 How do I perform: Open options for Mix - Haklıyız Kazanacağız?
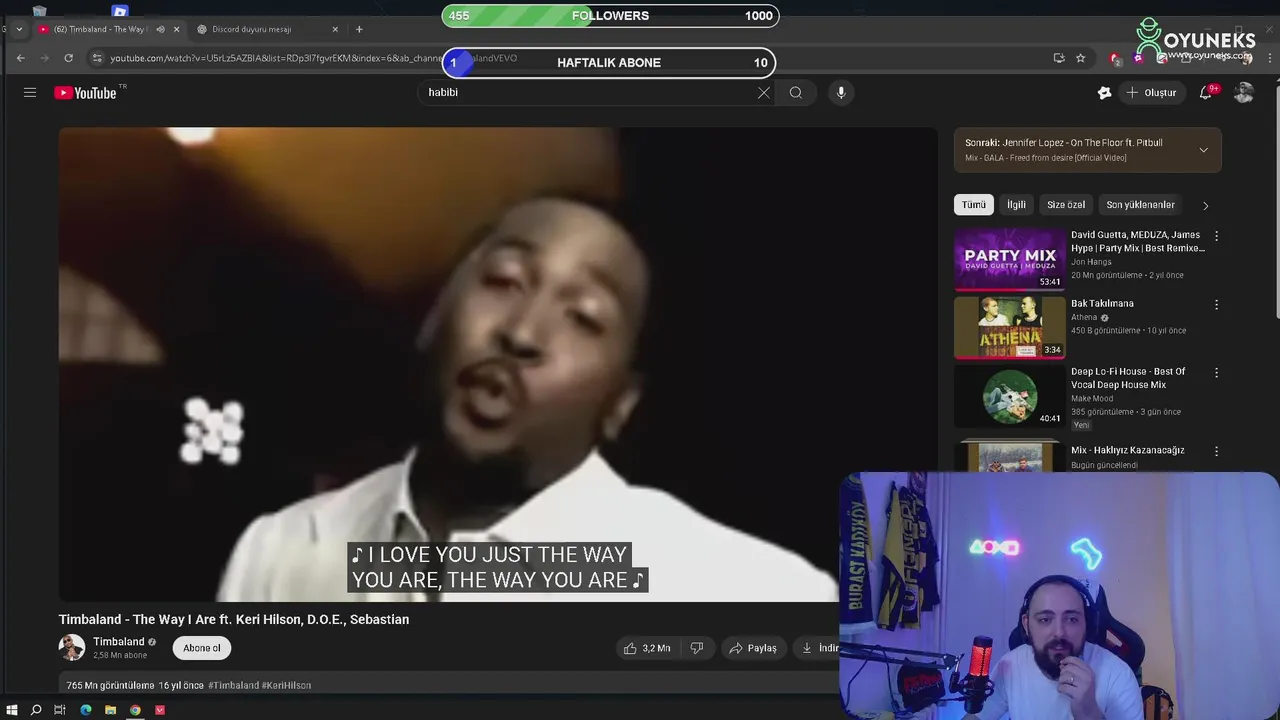click(1216, 451)
